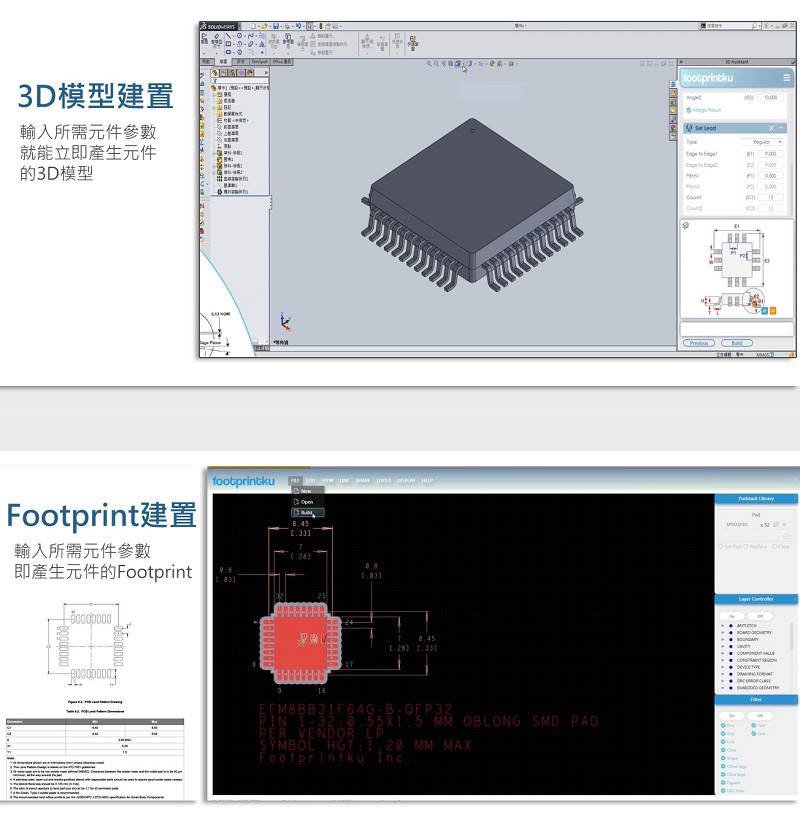Choose Open from the File menu
Image resolution: width=800 pixels, height=814 pixels.
pyautogui.click(x=307, y=502)
